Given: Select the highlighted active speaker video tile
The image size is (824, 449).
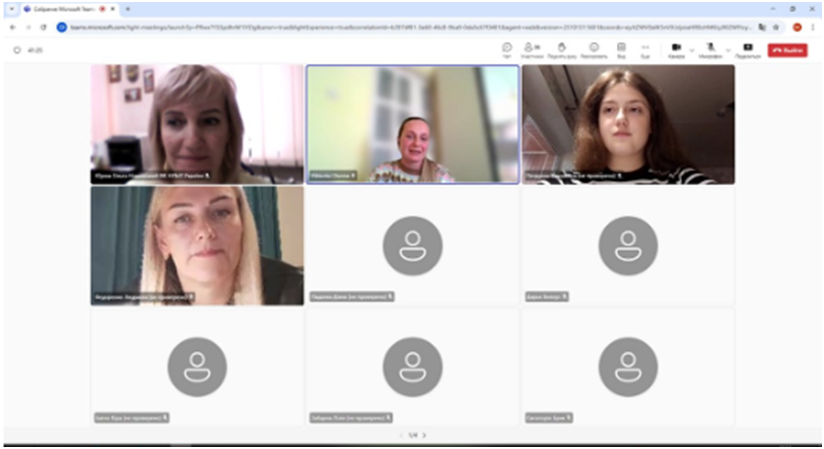Looking at the screenshot, I should click(413, 125).
